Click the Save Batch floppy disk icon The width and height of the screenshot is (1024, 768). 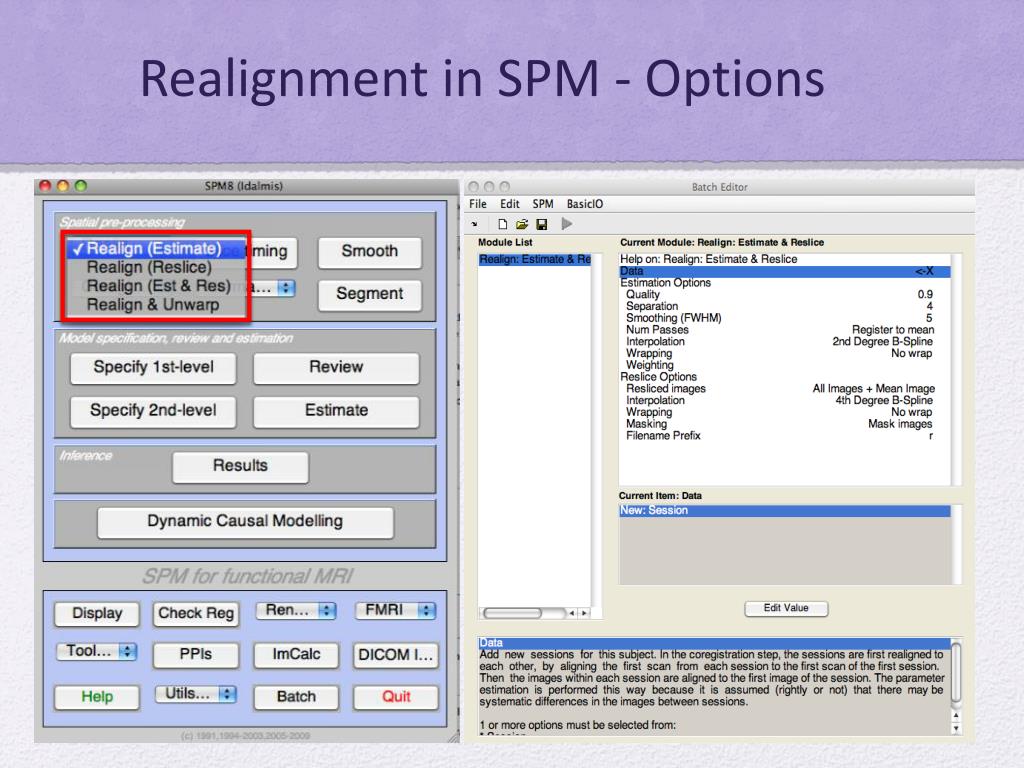541,224
